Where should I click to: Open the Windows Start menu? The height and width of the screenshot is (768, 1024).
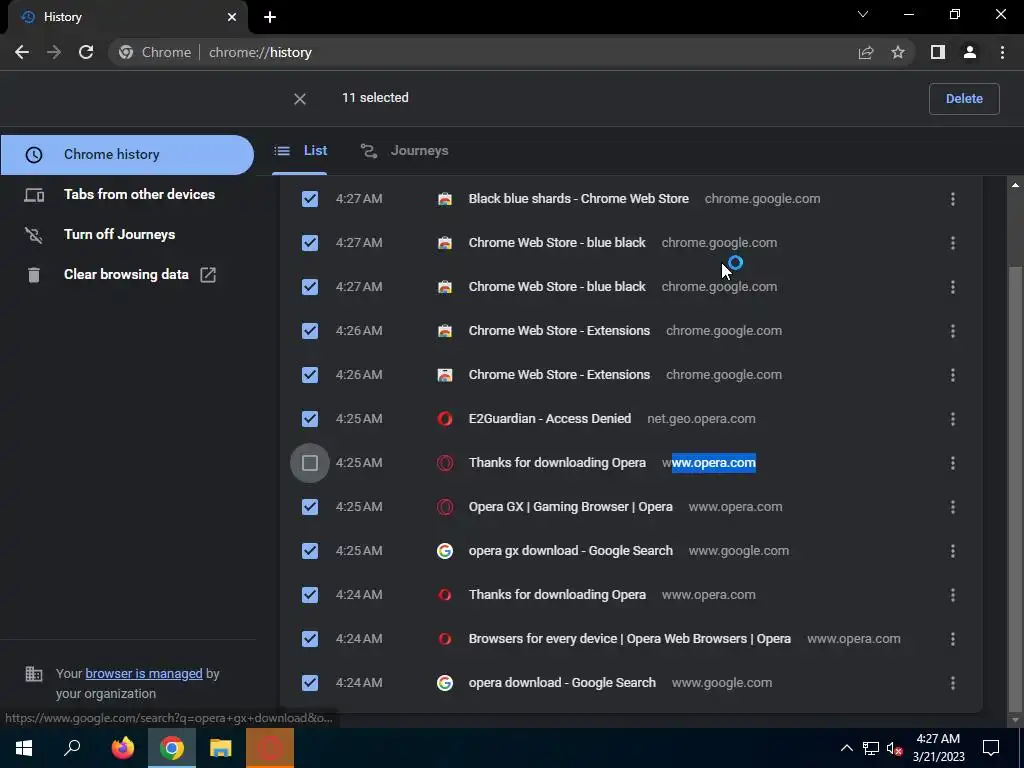(x=24, y=748)
